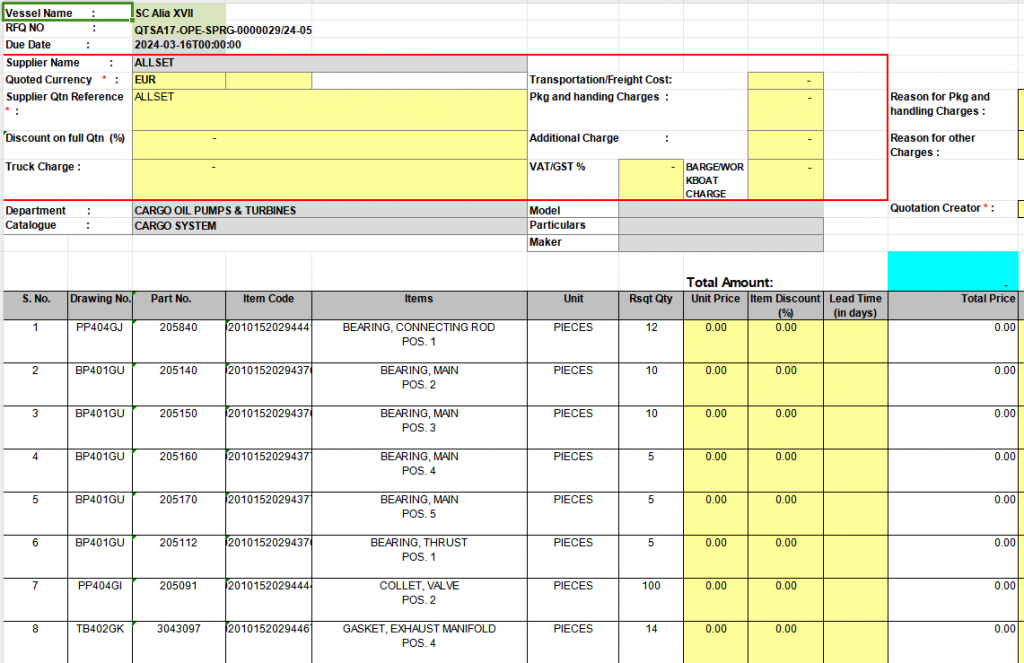Select the Lead Time (in days) header

[855, 305]
